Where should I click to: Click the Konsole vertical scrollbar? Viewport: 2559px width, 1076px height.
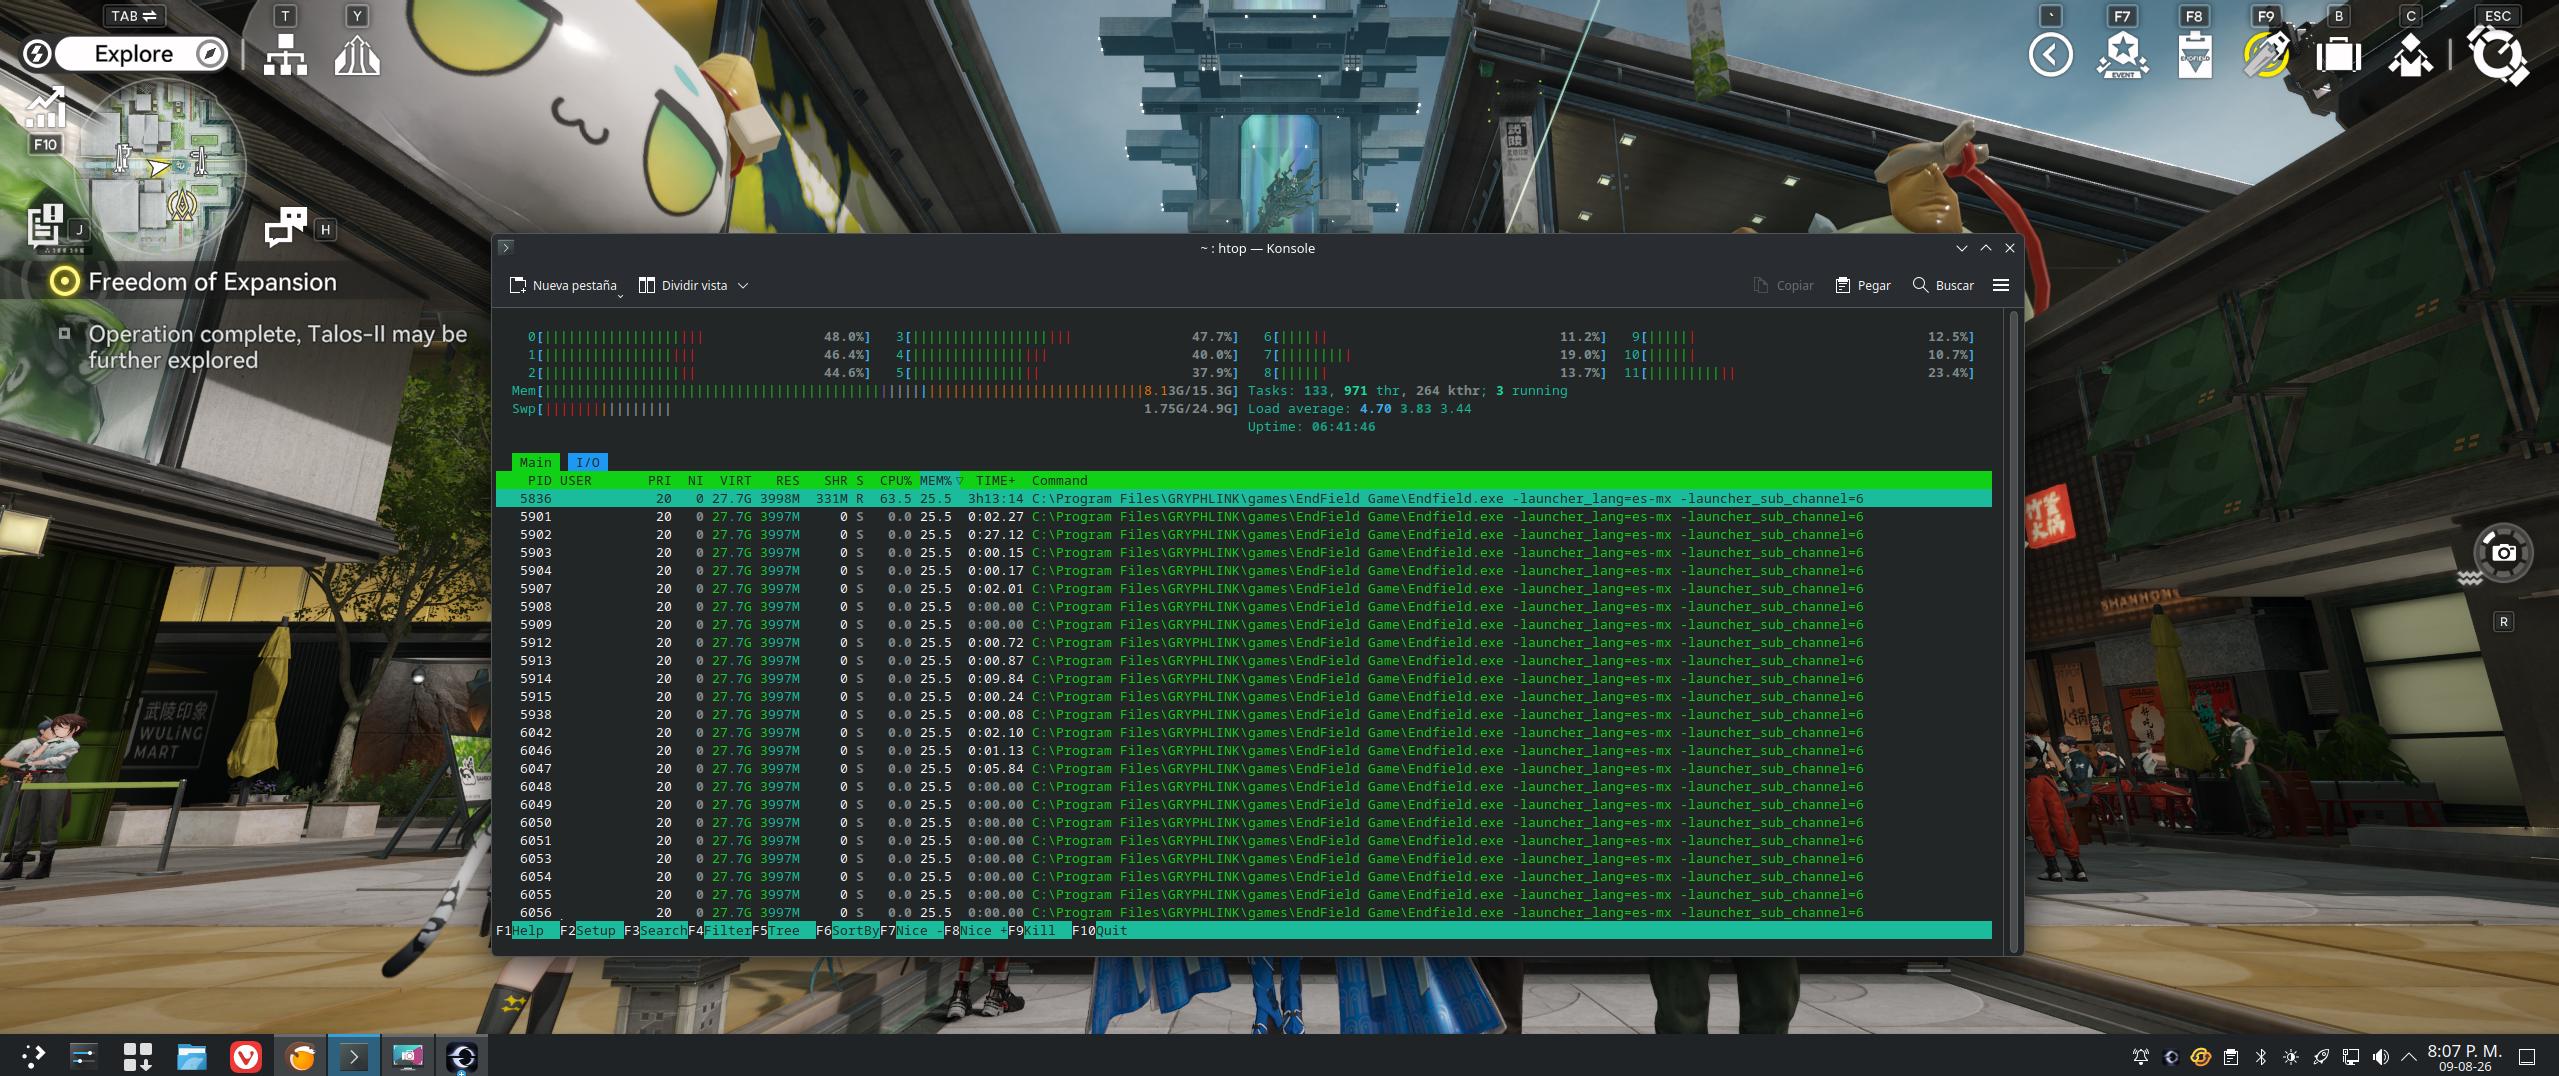click(x=2015, y=630)
